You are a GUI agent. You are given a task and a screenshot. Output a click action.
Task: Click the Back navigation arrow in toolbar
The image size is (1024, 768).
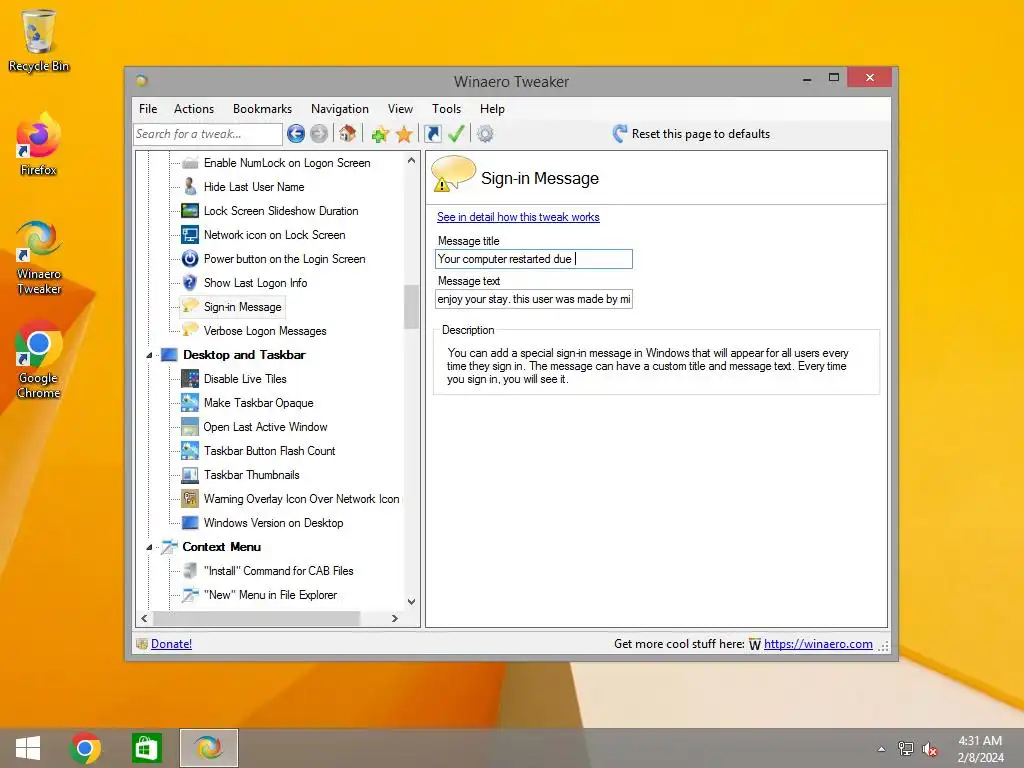click(x=296, y=134)
